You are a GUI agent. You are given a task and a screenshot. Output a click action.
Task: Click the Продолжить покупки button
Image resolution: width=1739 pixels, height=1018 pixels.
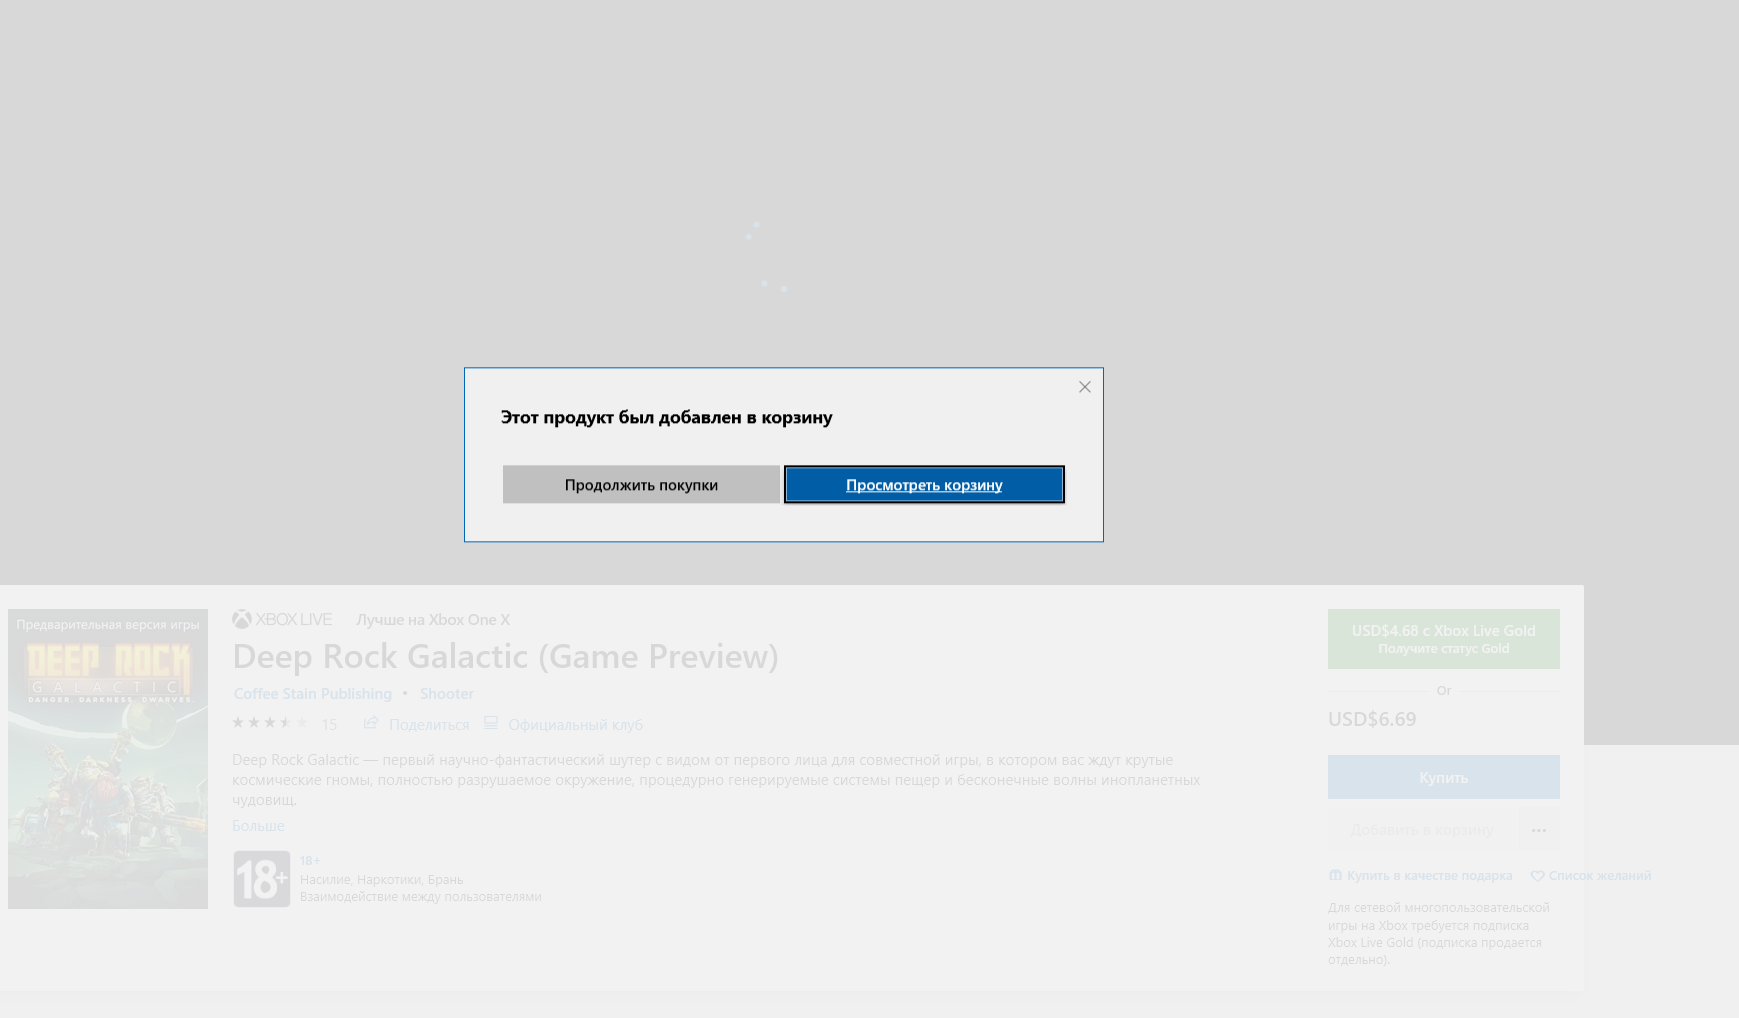pos(641,485)
